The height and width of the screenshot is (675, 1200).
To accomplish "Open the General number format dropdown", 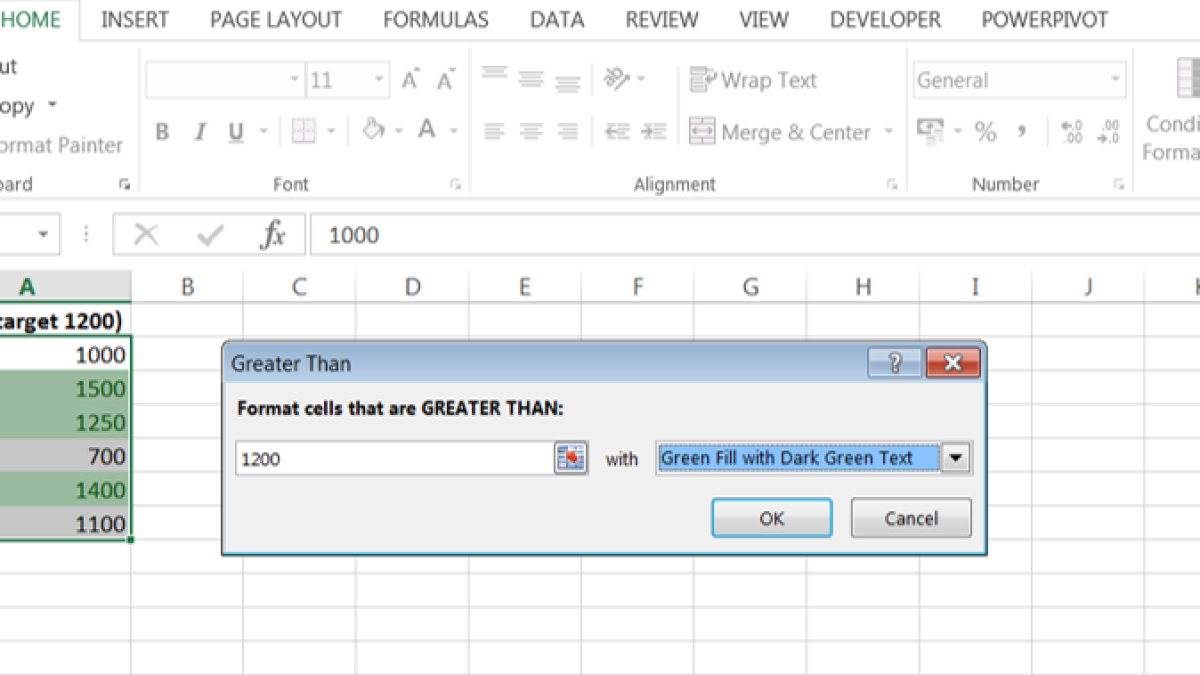I will [1115, 80].
